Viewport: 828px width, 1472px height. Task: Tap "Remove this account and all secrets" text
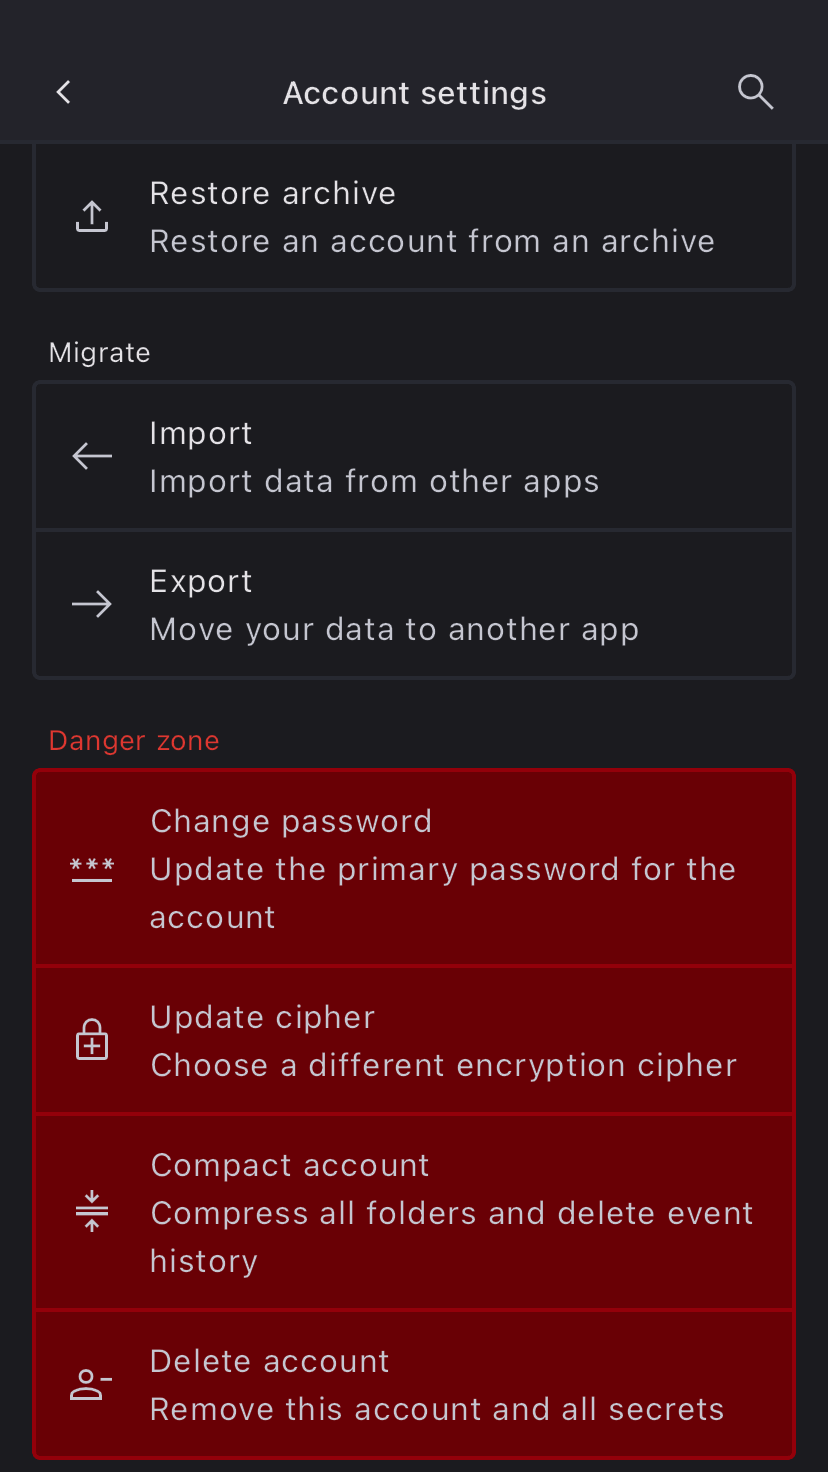pos(436,1409)
